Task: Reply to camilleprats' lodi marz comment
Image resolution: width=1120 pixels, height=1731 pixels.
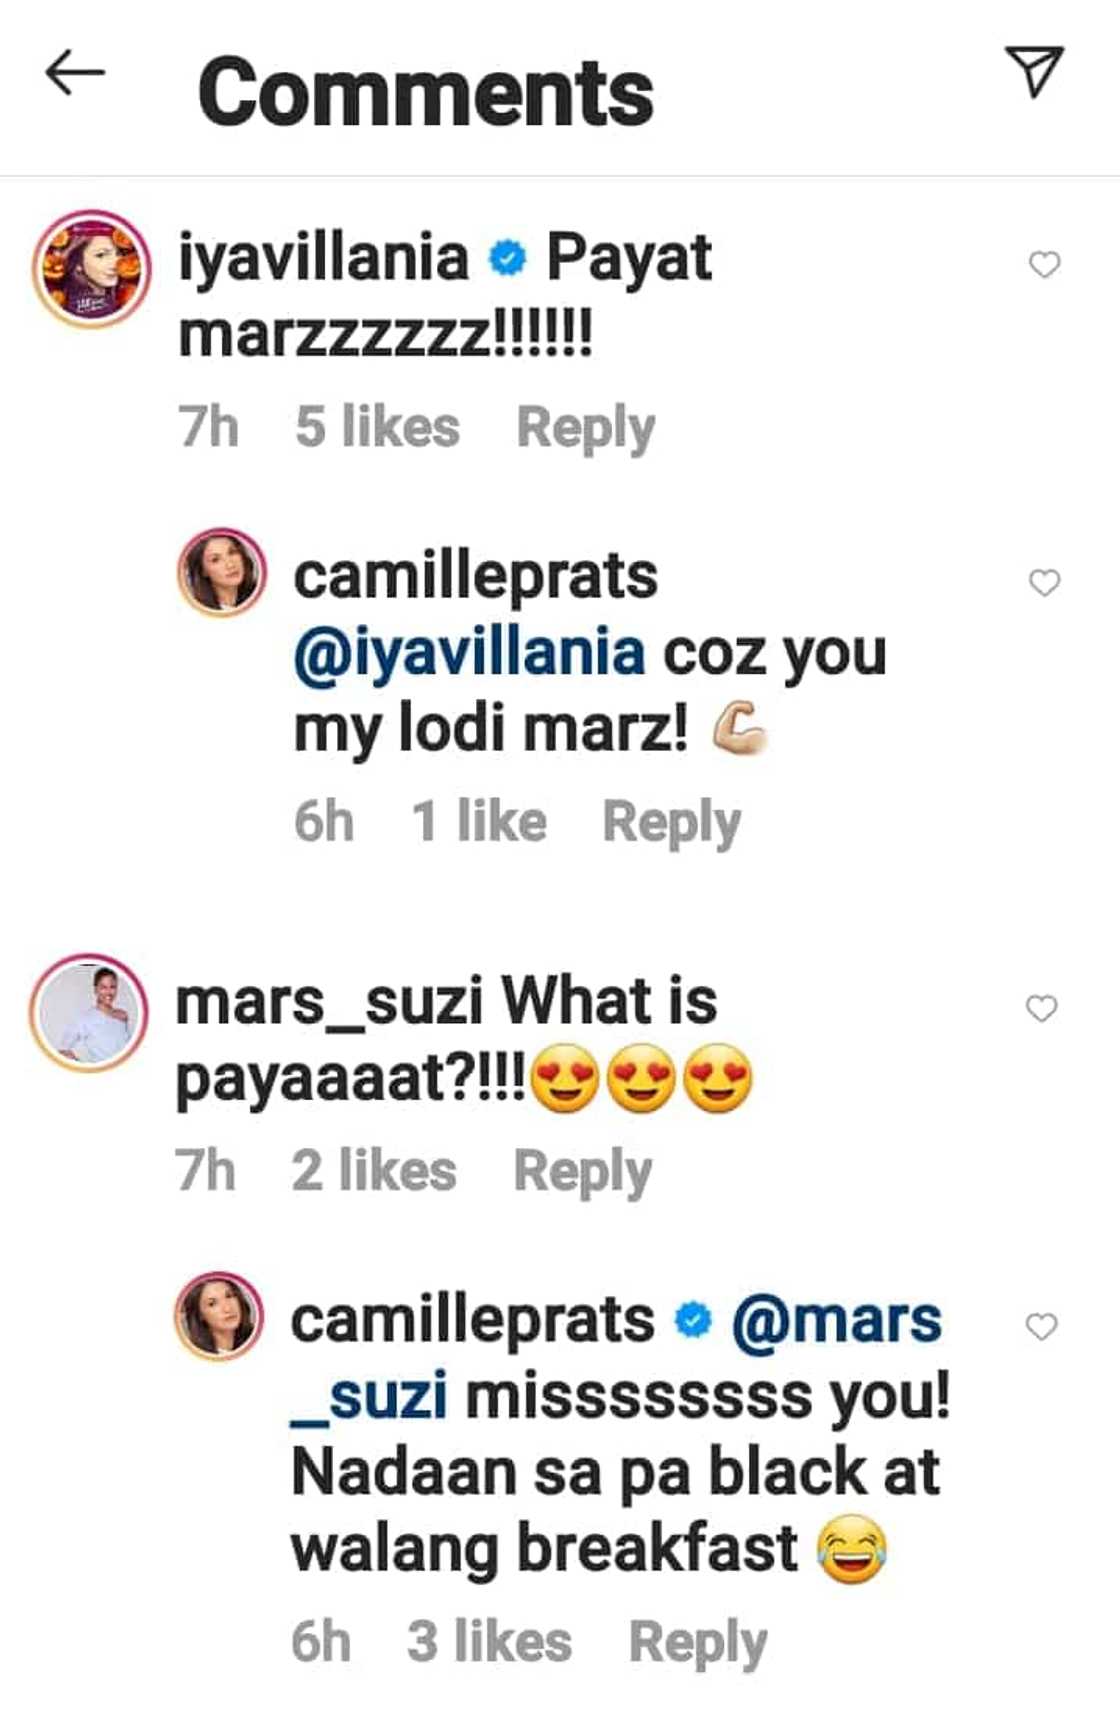Action: coord(671,823)
